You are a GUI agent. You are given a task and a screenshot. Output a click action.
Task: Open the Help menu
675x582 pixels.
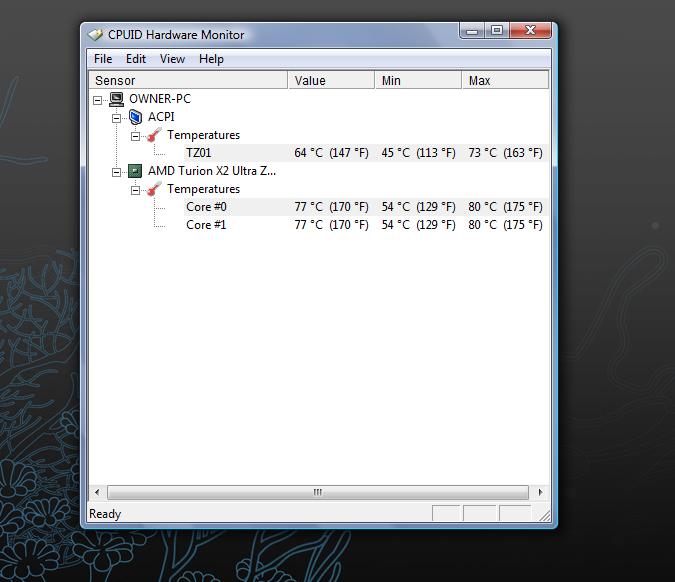[211, 59]
